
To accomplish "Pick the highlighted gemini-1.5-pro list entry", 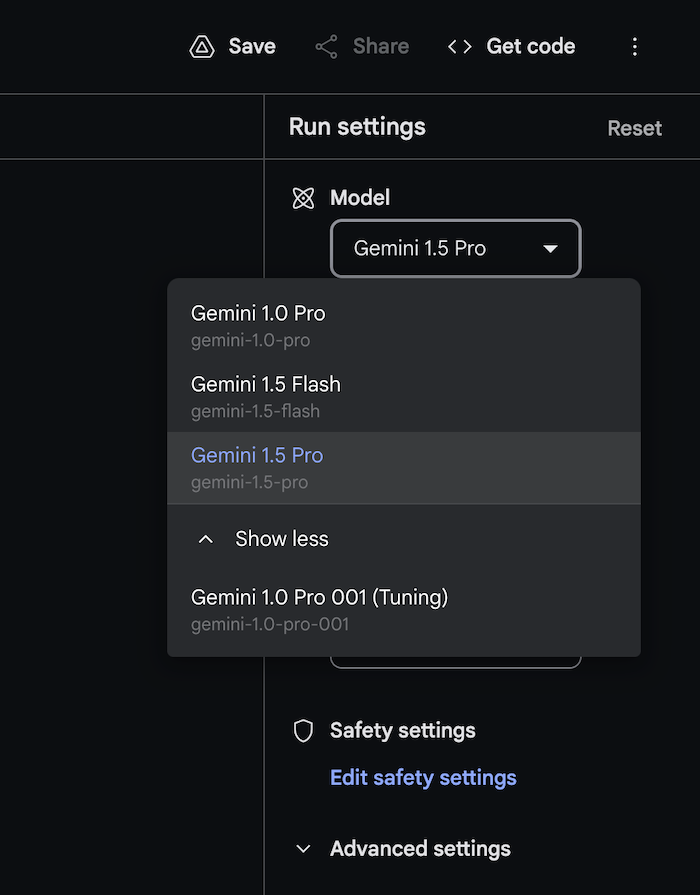I will (x=257, y=466).
